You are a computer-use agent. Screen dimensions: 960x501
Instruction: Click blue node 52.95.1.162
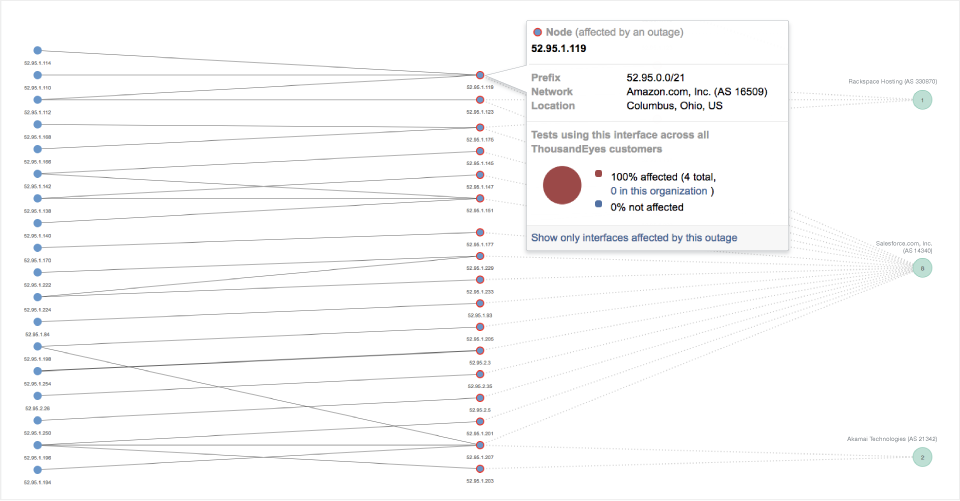(x=37, y=173)
